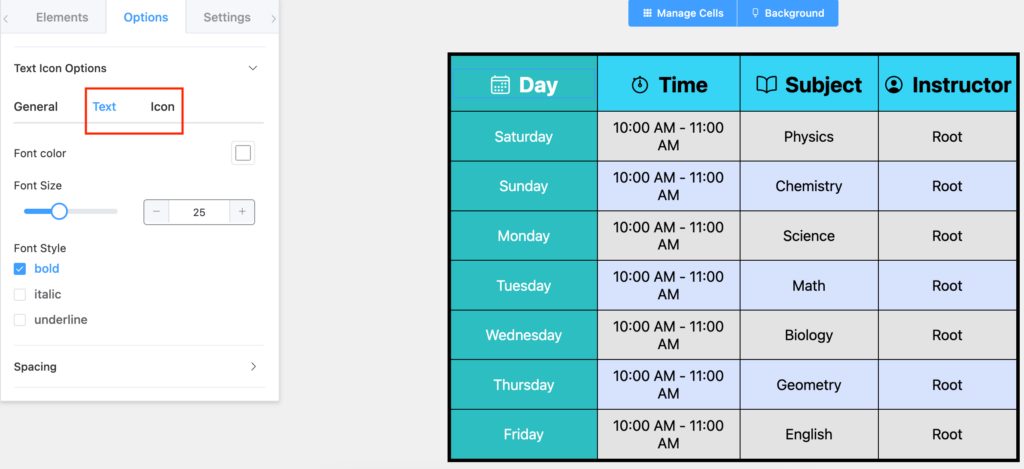Collapse the Text Icon Options section
Viewport: 1024px width, 469px height.
coord(253,68)
